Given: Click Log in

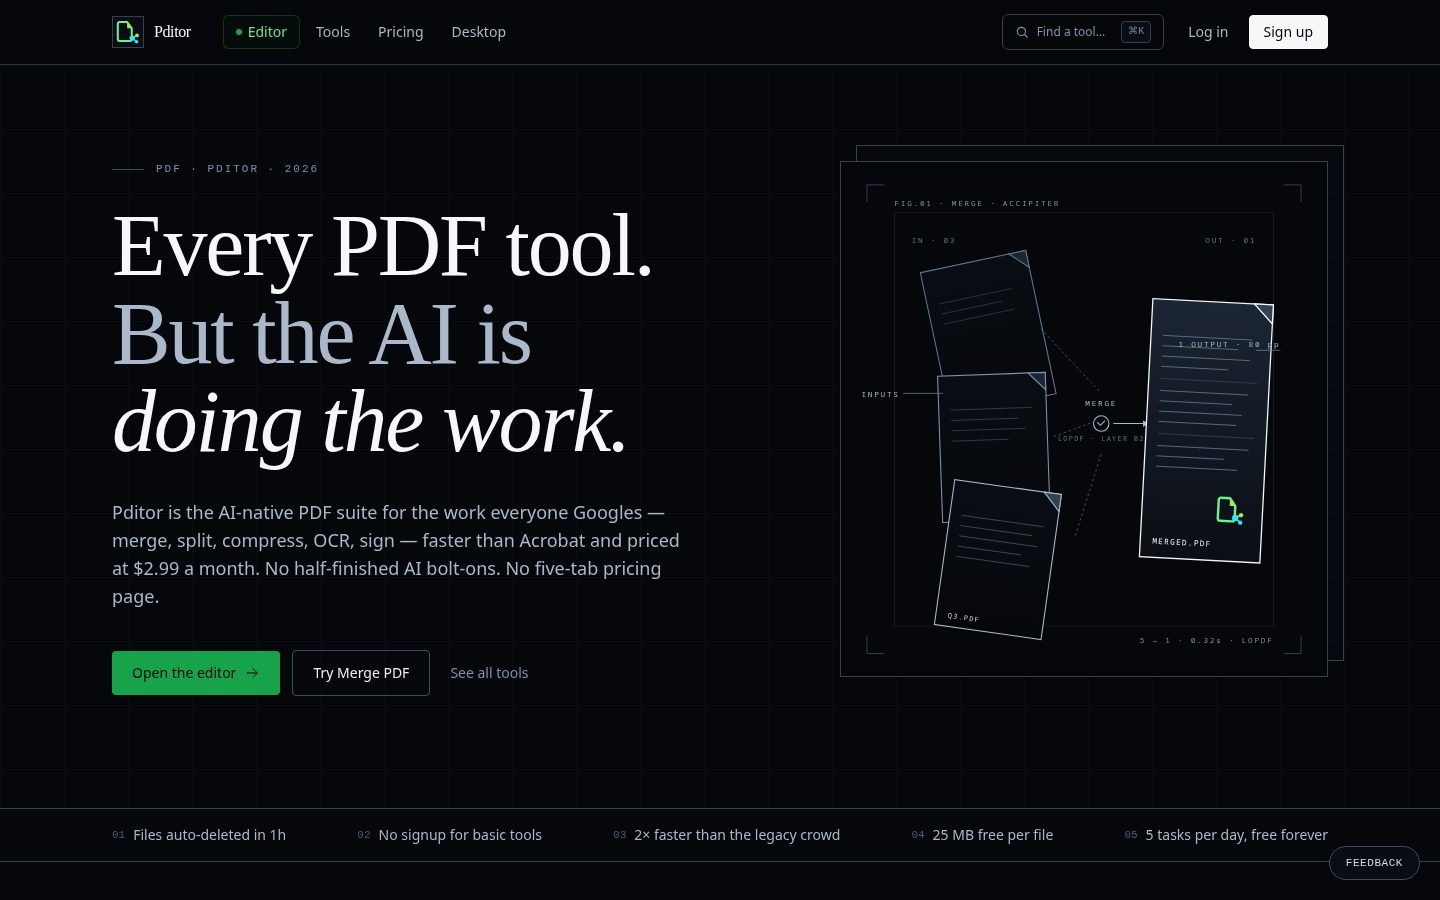Looking at the screenshot, I should (1208, 32).
